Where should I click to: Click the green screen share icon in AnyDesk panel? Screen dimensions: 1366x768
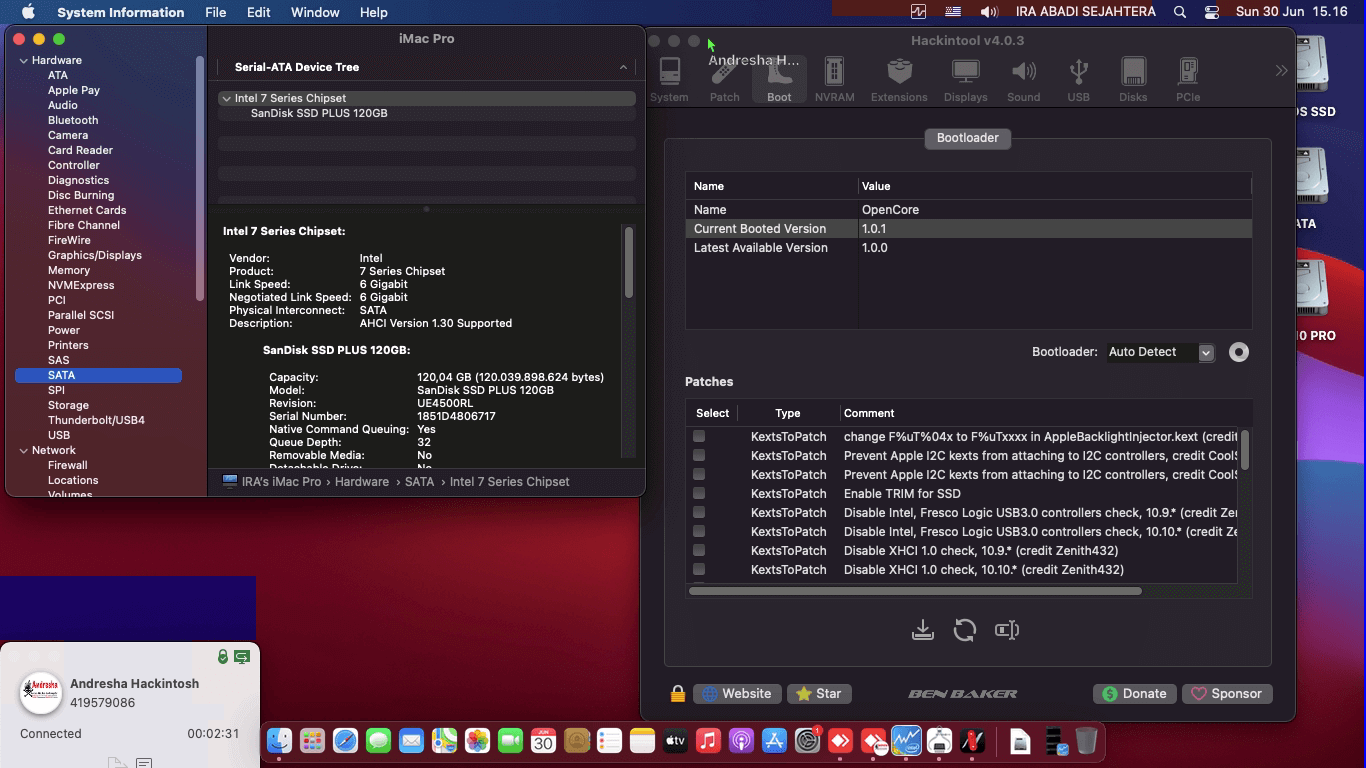pos(242,656)
